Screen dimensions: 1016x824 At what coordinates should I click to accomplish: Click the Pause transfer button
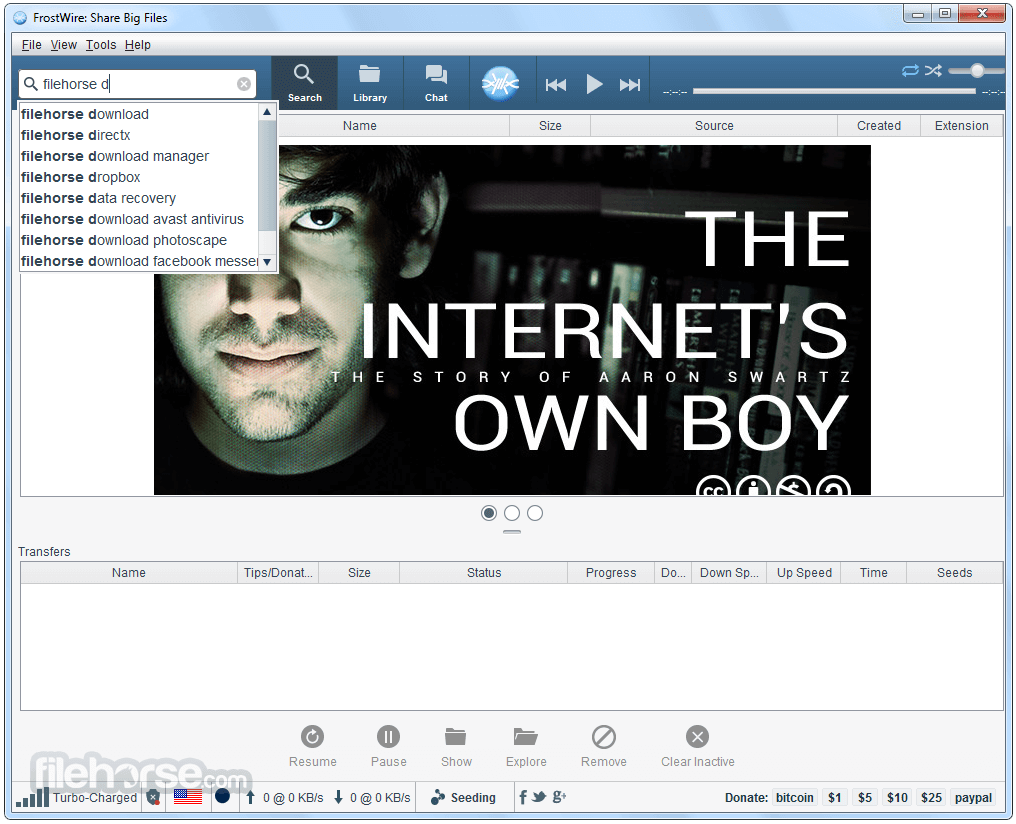pos(388,746)
